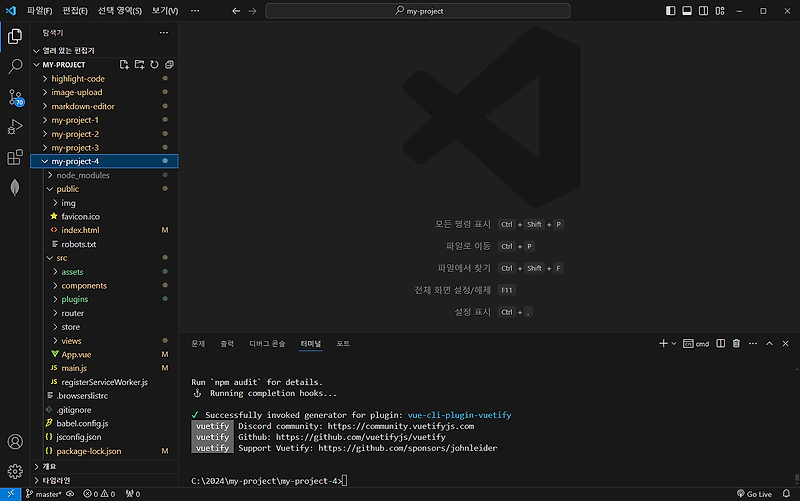Expand the highlight-code folder

(x=104, y=79)
